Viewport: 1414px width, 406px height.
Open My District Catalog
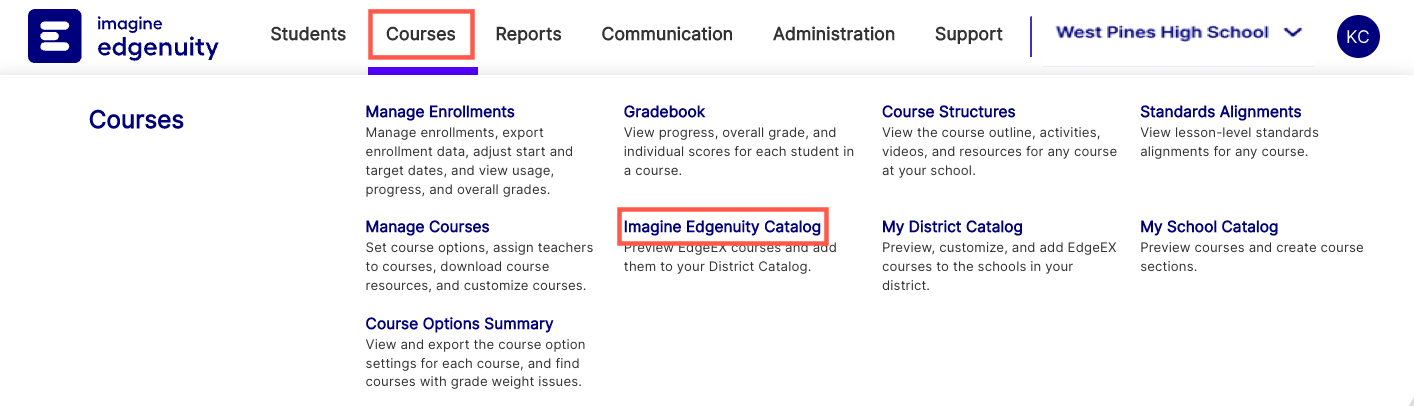[x=952, y=227]
